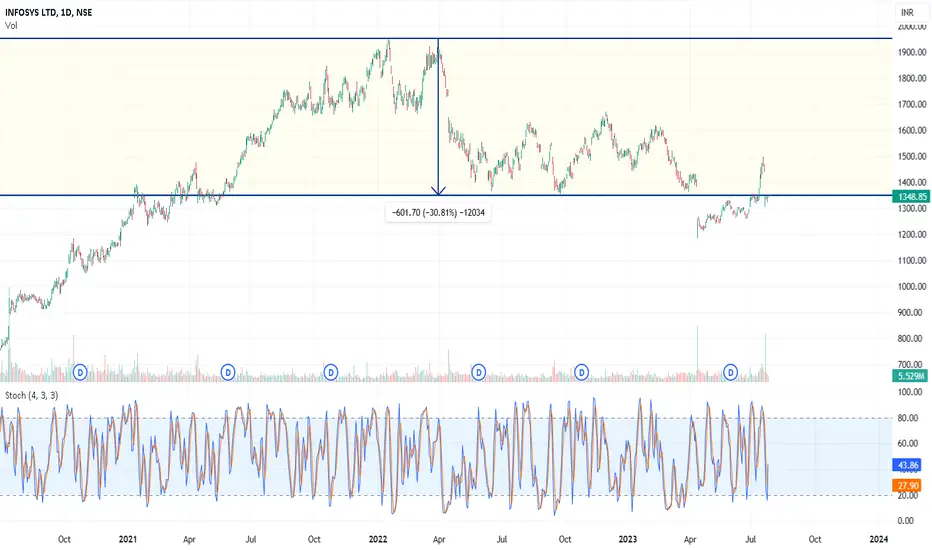This screenshot has height=550, width=932.
Task: Click the 1200.00 price axis label
Action: (912, 234)
